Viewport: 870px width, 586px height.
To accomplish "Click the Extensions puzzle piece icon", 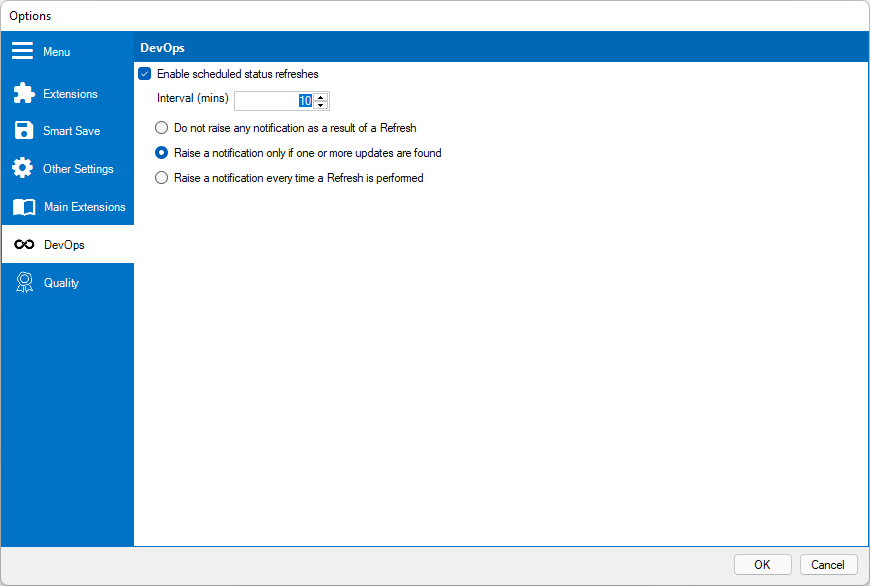I will tap(23, 94).
